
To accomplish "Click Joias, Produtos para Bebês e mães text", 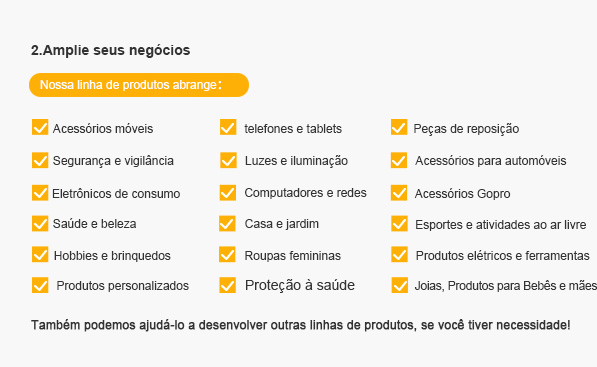I will pos(506,286).
